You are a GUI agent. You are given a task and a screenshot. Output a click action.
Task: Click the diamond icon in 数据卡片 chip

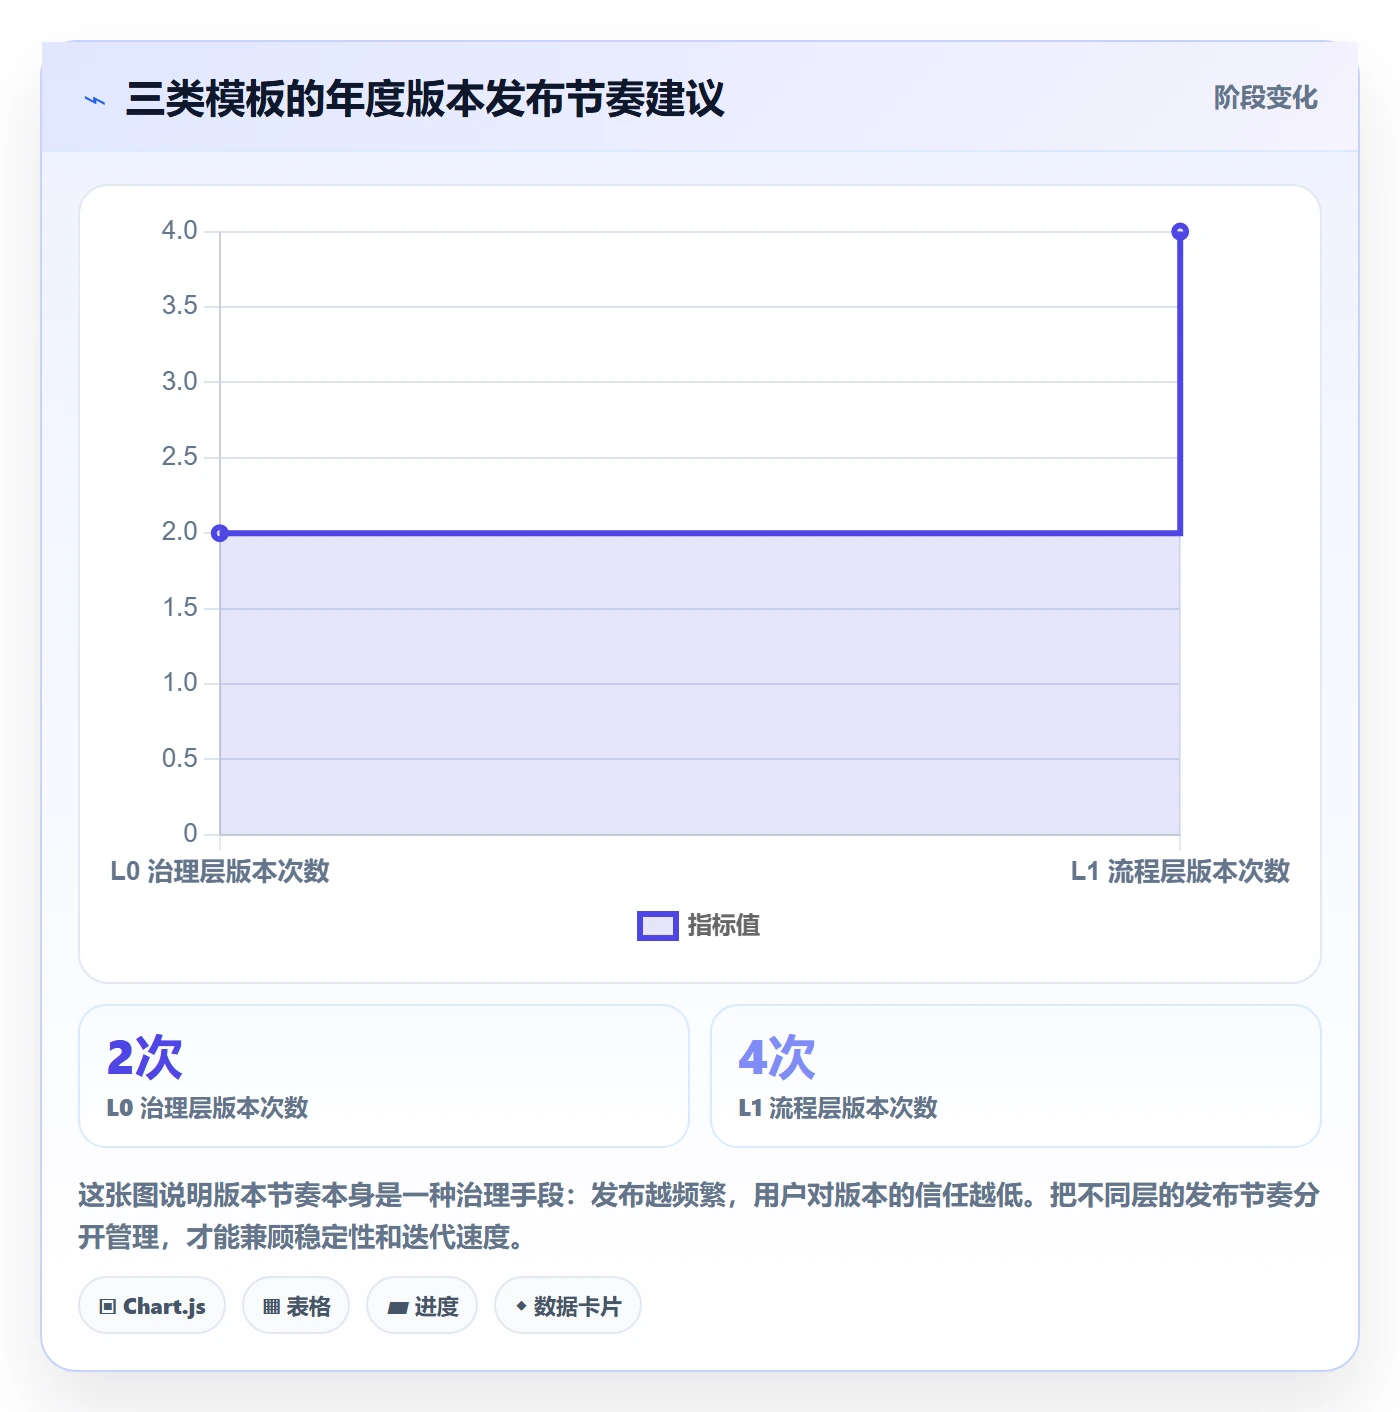pyautogui.click(x=521, y=1306)
